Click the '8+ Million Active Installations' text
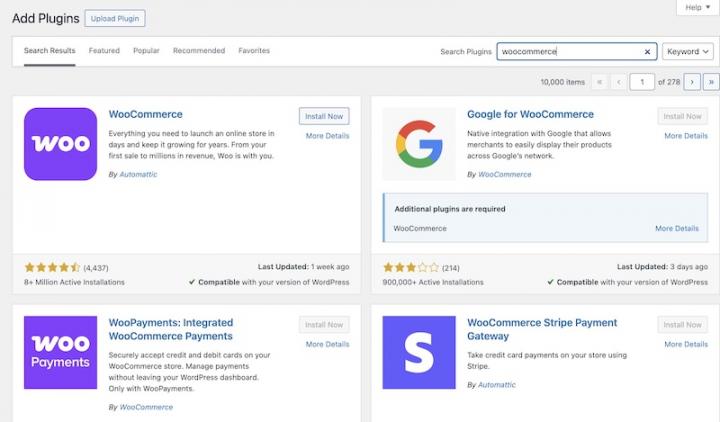 pos(74,282)
